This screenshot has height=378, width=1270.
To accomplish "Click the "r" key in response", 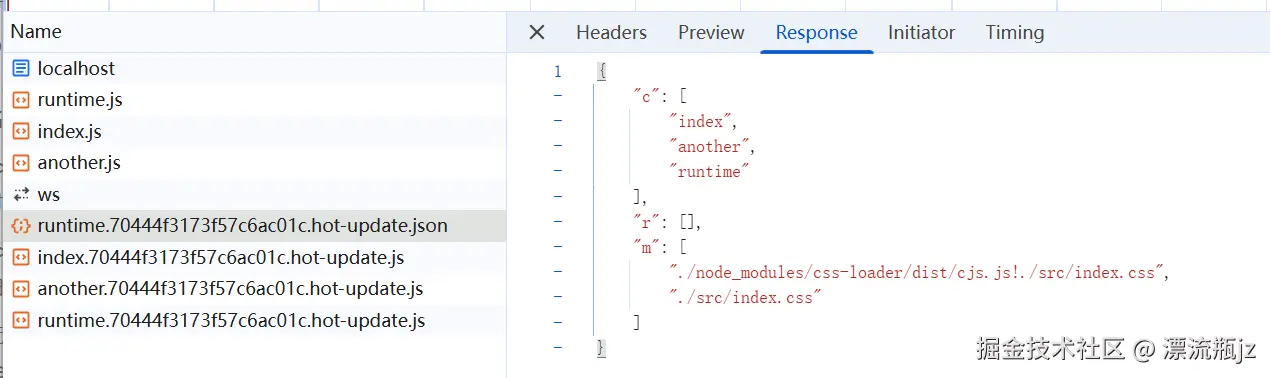I will [x=645, y=221].
